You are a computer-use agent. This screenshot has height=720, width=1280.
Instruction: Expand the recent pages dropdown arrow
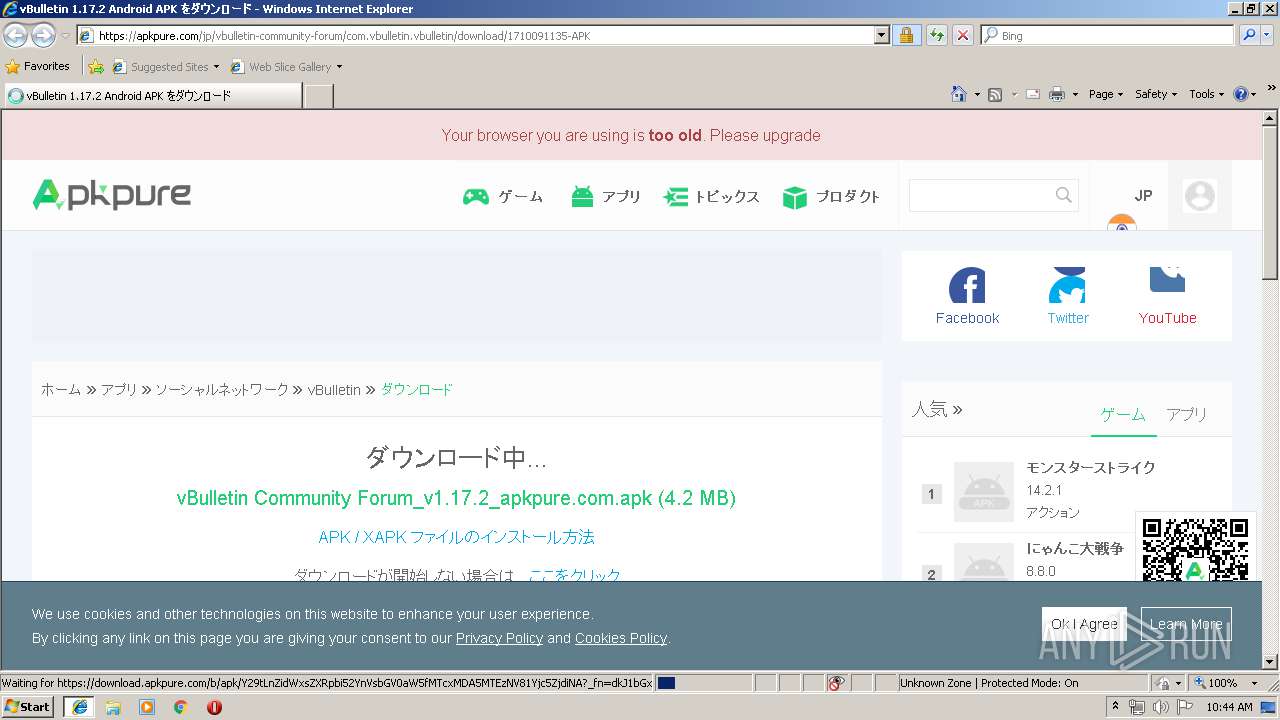click(x=65, y=35)
